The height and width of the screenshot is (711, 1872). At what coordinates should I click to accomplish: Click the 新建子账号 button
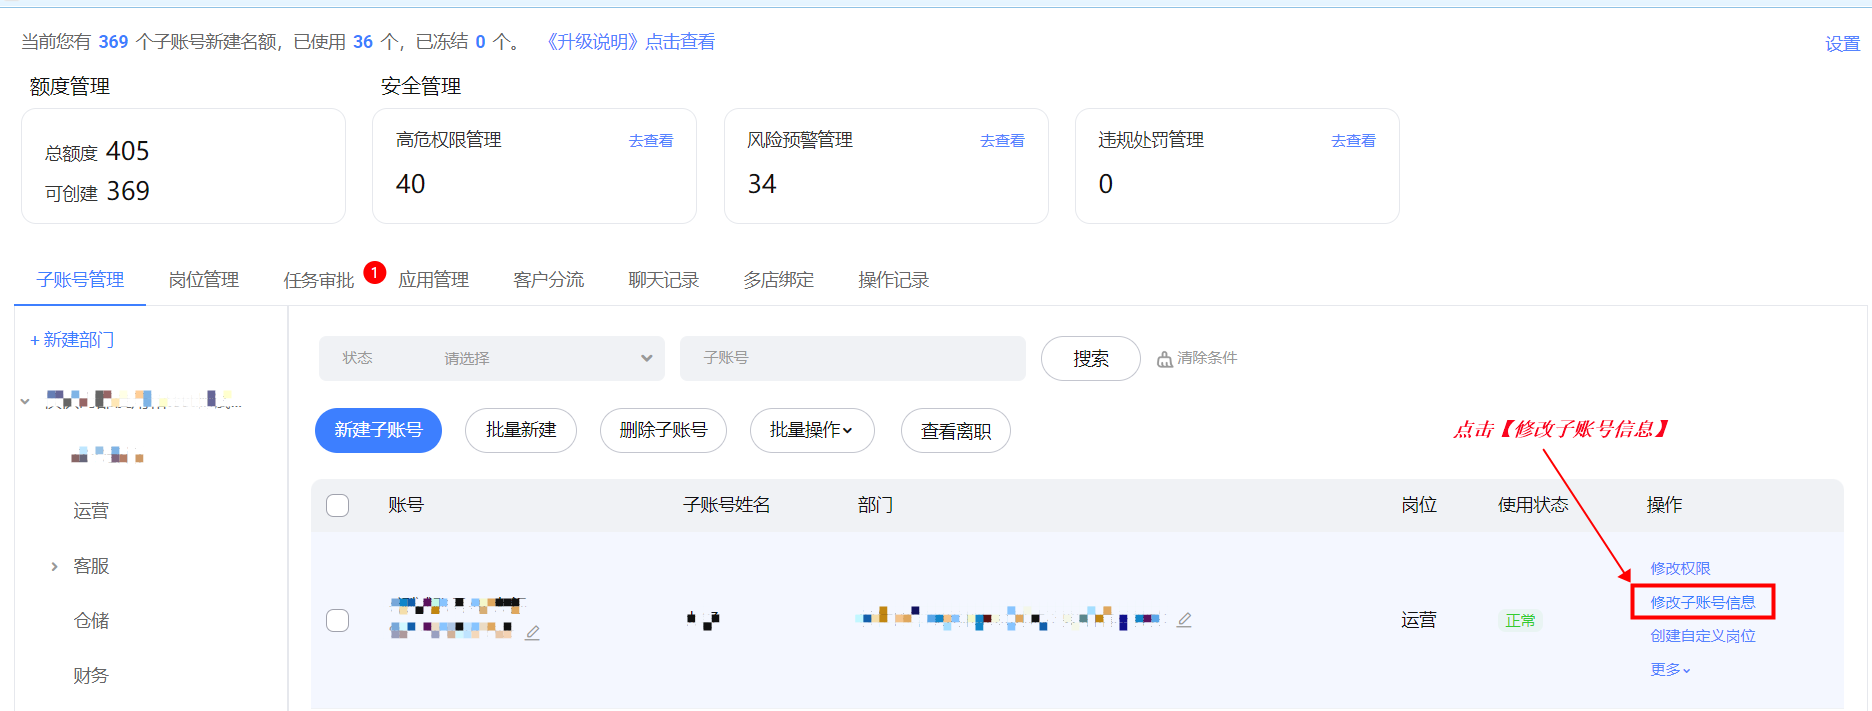click(378, 430)
